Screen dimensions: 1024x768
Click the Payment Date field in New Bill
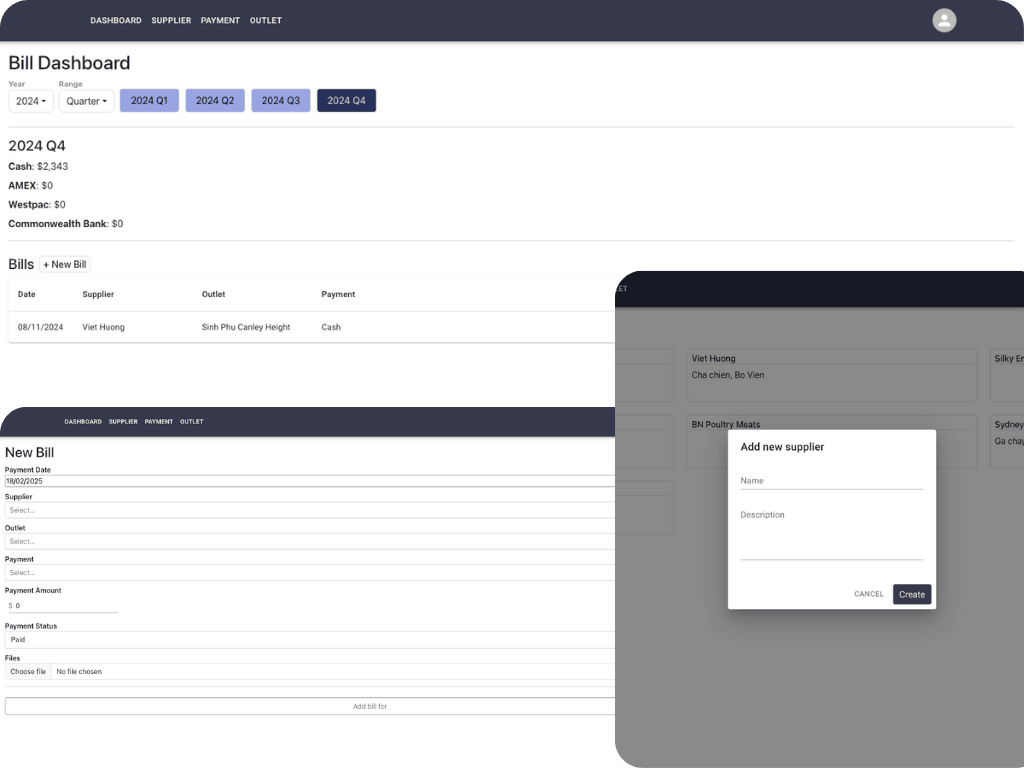pos(300,481)
